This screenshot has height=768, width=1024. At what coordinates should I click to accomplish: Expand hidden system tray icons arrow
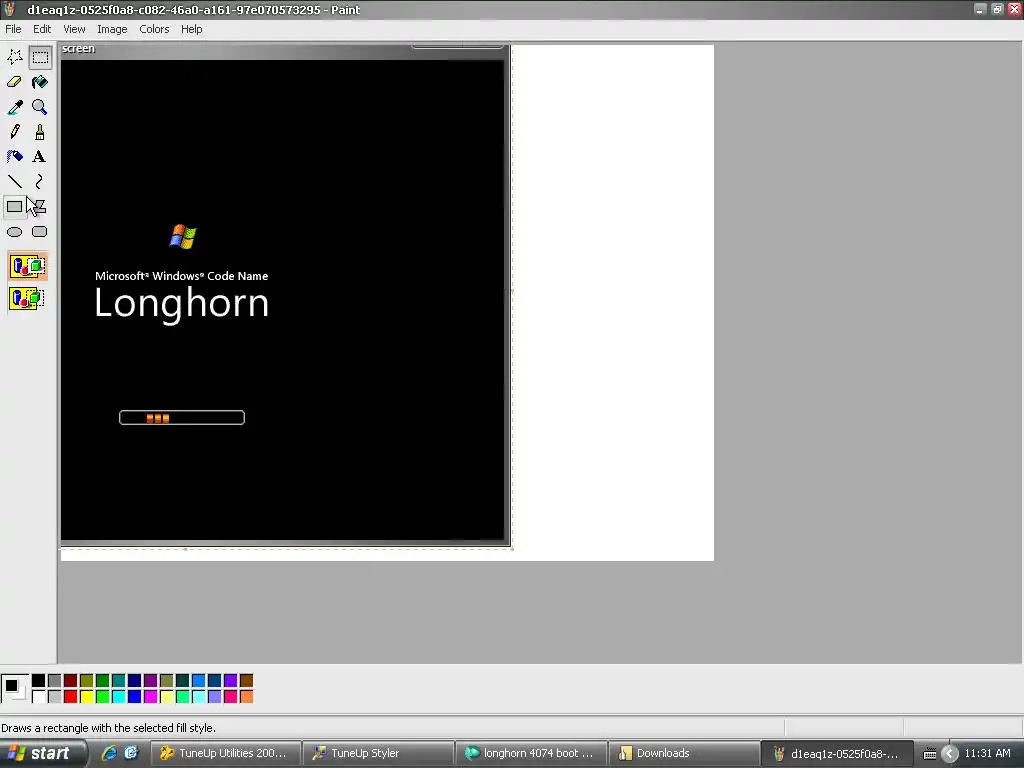(x=950, y=754)
